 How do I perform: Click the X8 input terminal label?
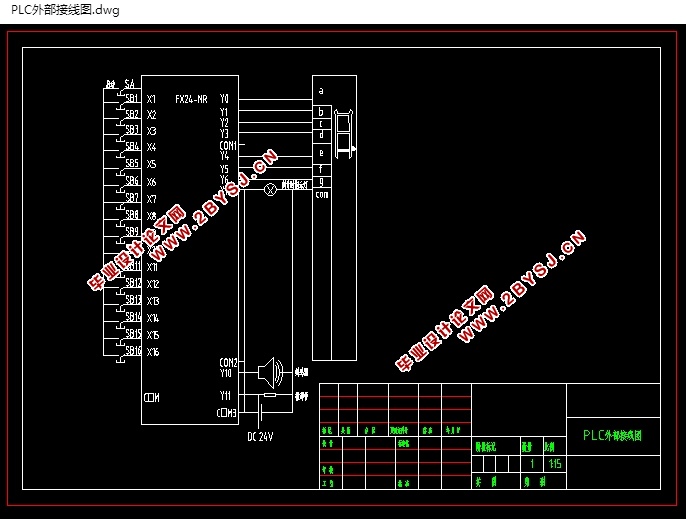(151, 216)
